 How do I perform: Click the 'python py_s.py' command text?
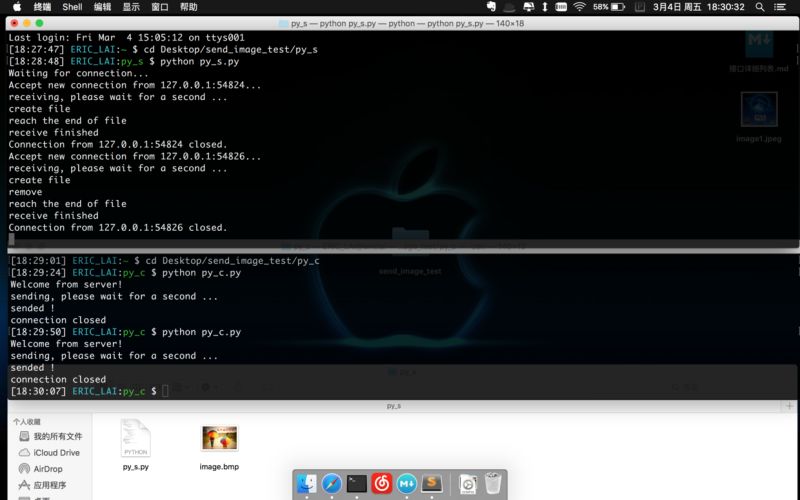point(199,61)
